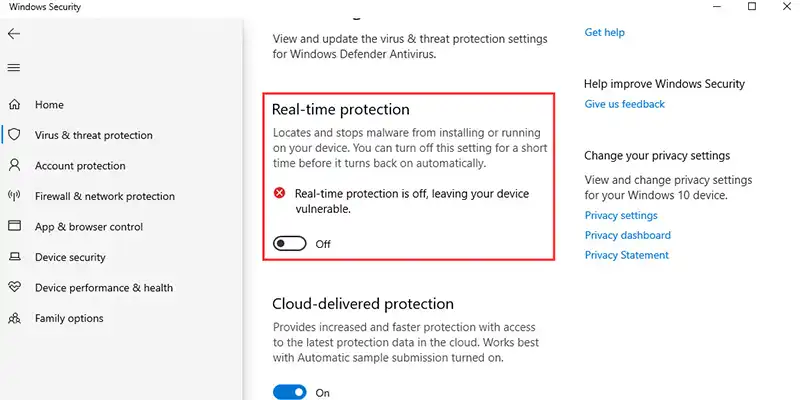Click the Device security laptop icon

tap(15, 257)
